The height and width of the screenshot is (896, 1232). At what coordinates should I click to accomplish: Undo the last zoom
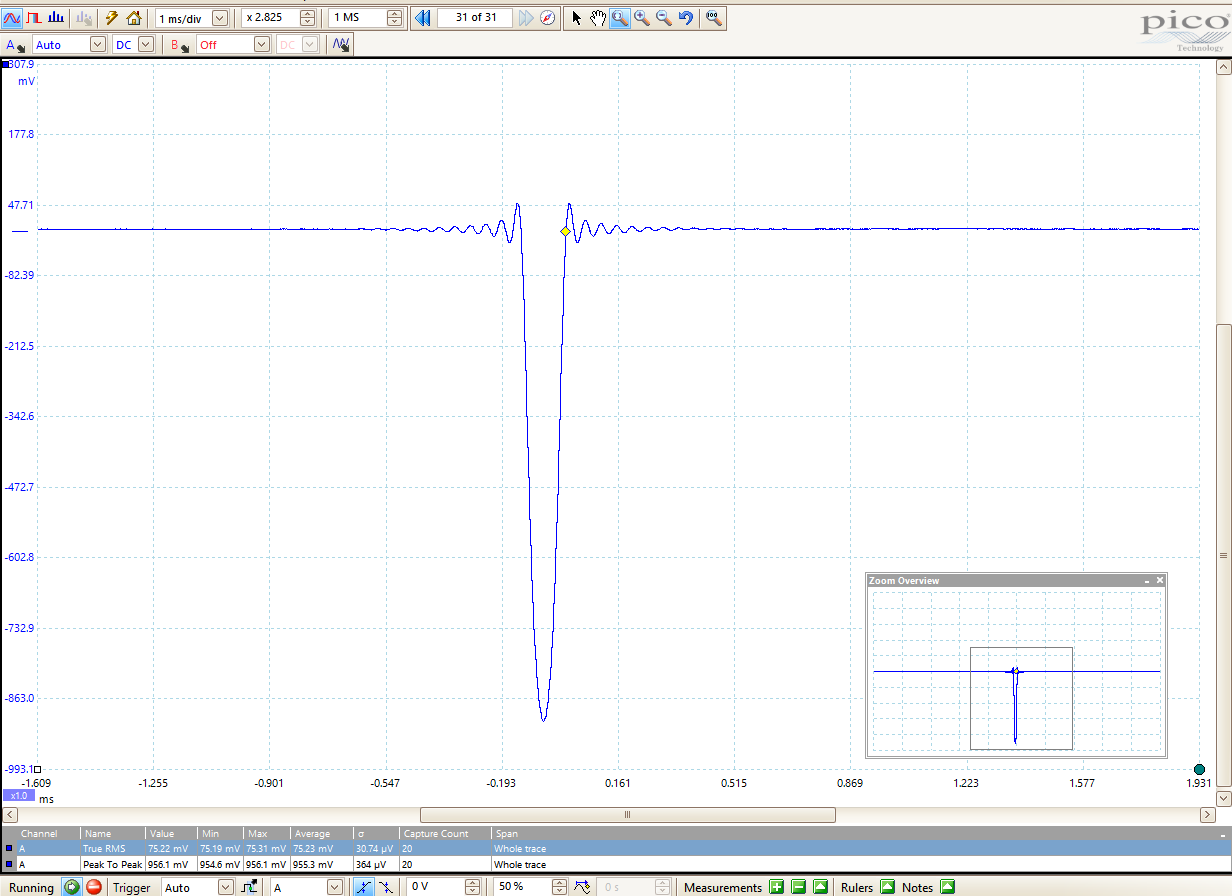[x=686, y=18]
